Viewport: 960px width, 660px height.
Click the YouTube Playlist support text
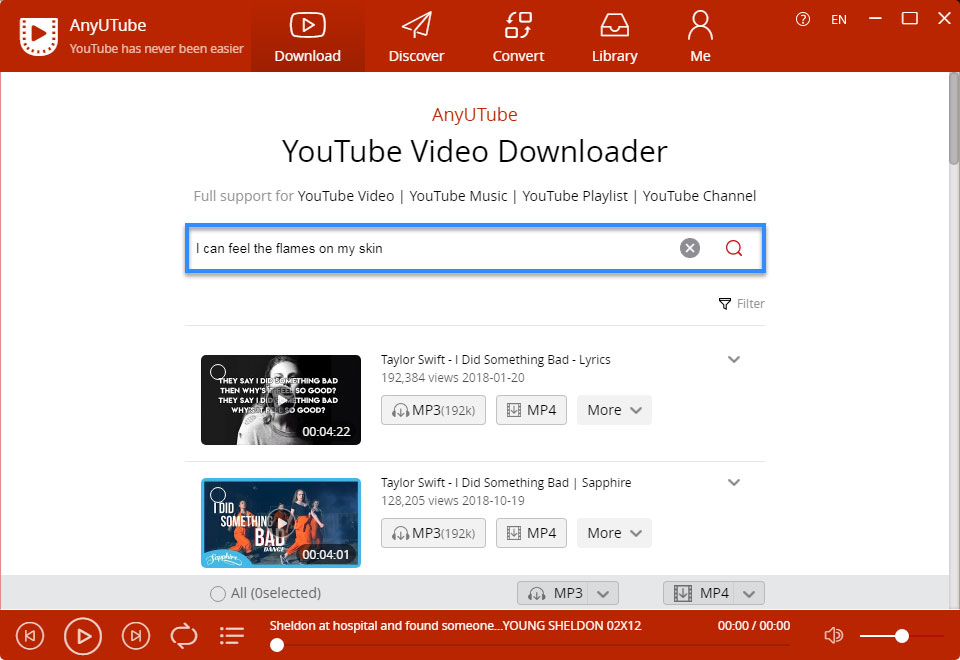coord(575,196)
